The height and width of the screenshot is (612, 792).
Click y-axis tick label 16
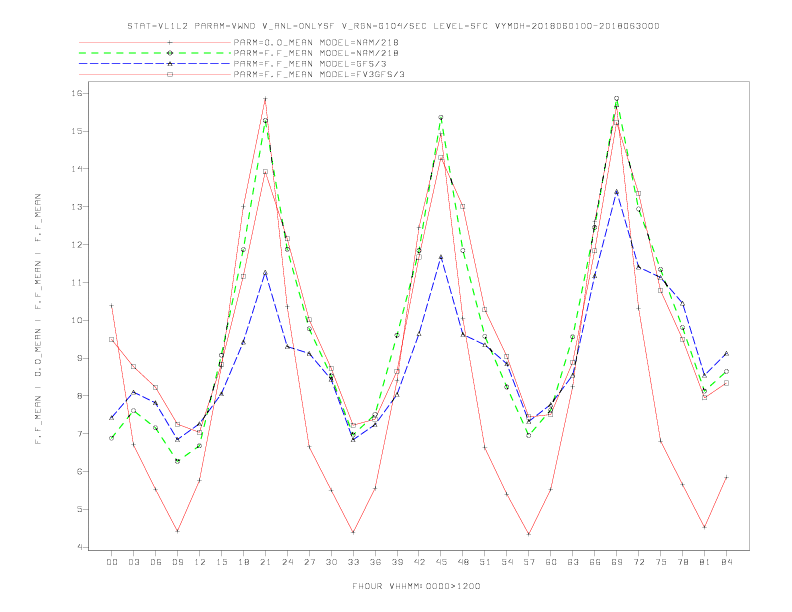pyautogui.click(x=79, y=93)
